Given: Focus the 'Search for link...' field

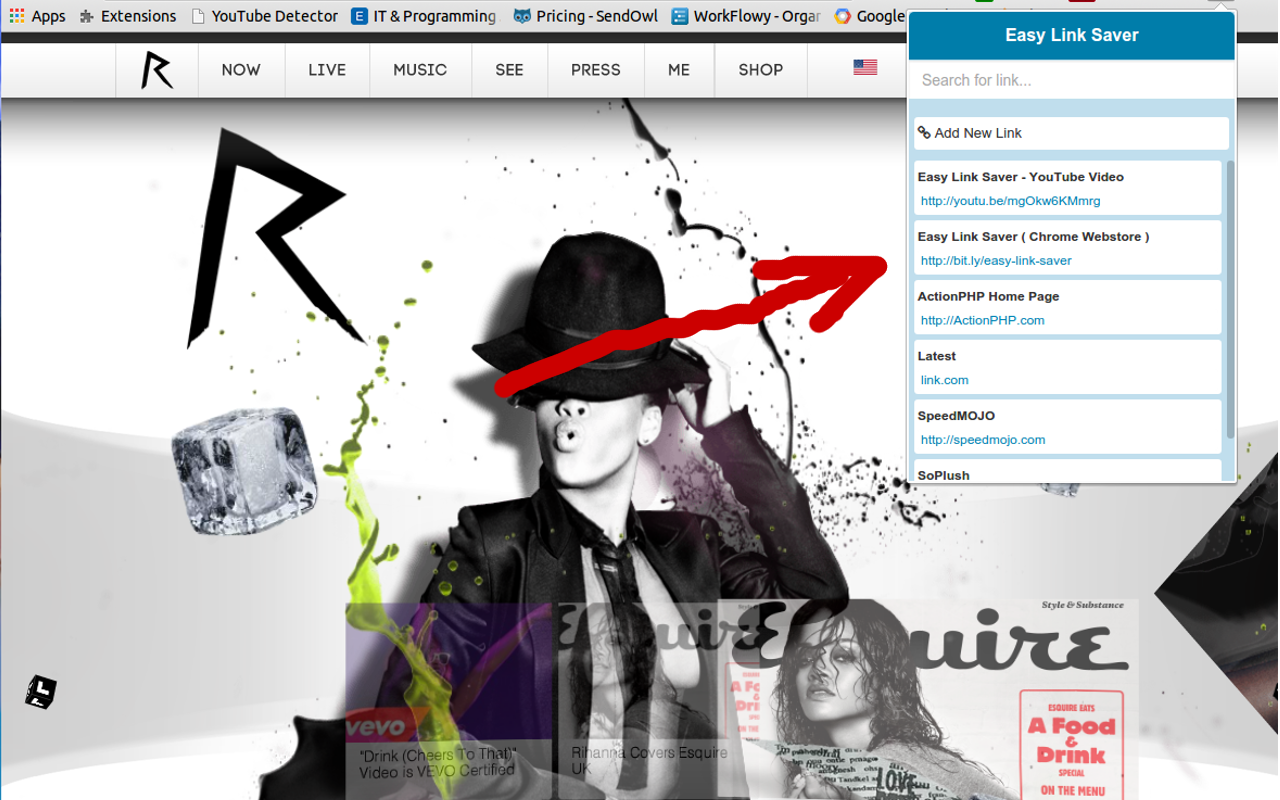Looking at the screenshot, I should point(1071,80).
